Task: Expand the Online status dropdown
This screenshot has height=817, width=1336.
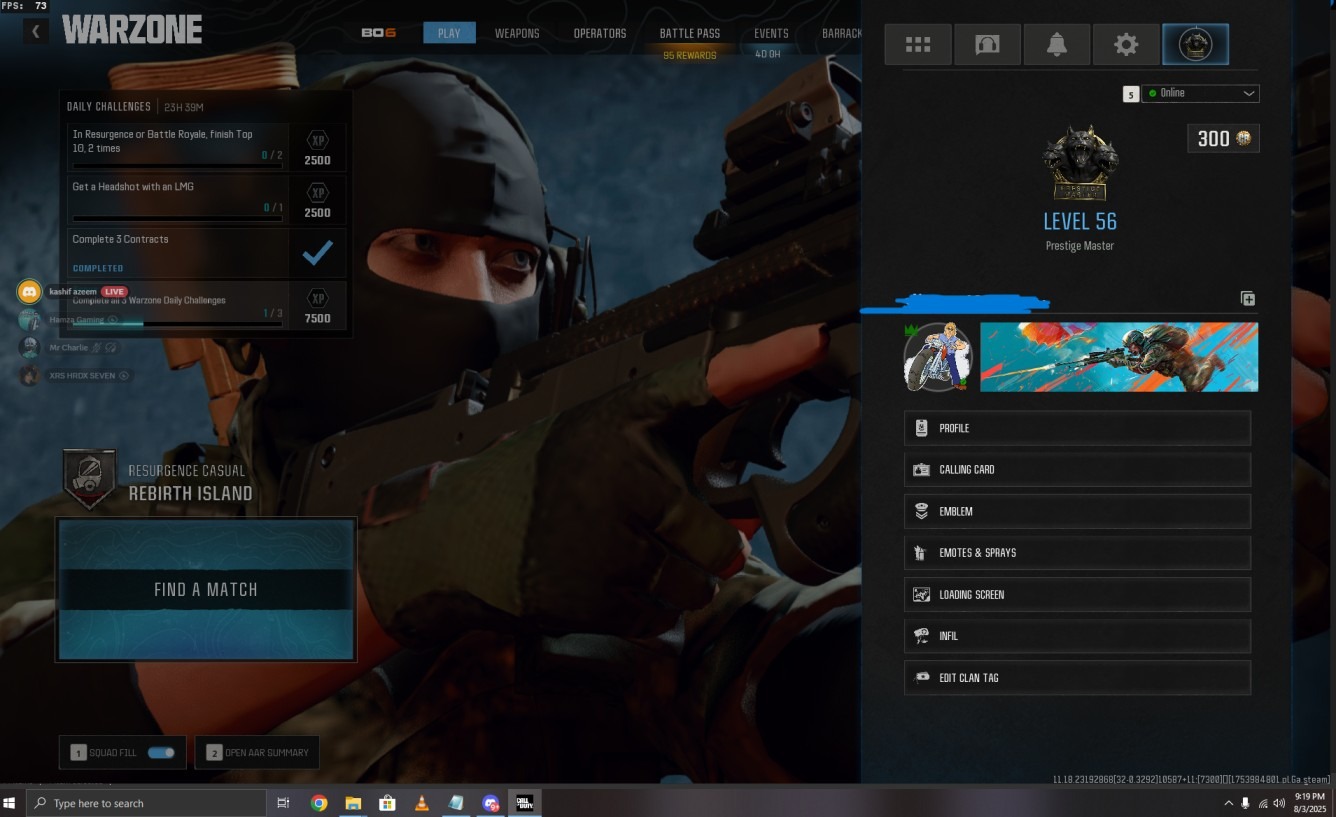Action: click(x=1200, y=93)
